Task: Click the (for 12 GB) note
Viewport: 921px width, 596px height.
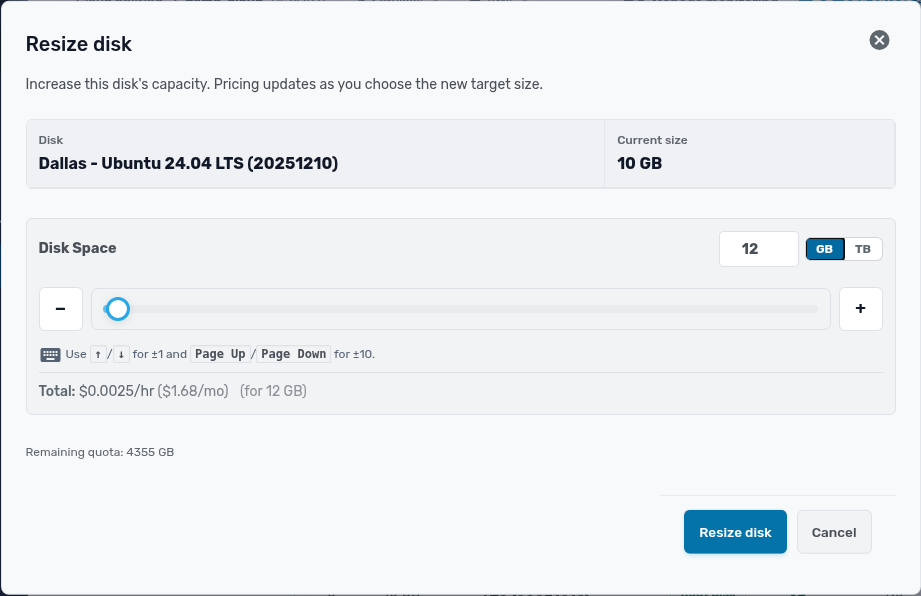Action: pyautogui.click(x=273, y=391)
